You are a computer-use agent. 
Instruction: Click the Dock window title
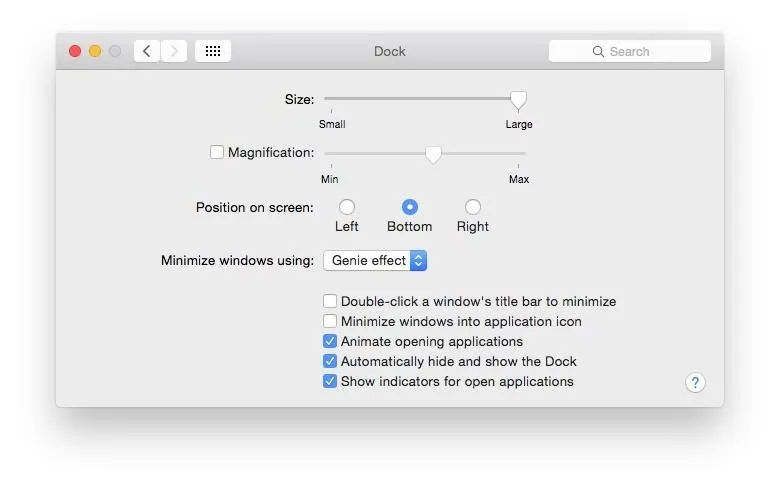tap(390, 51)
